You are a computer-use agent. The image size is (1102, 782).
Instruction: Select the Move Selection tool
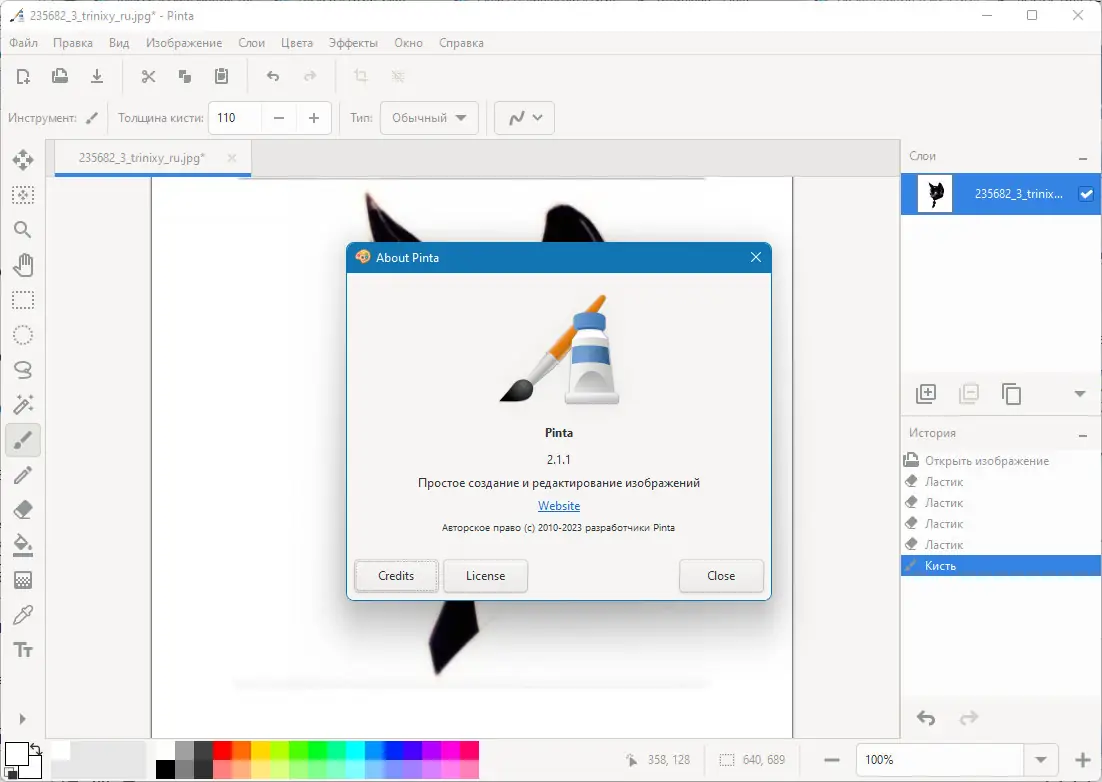(x=23, y=195)
